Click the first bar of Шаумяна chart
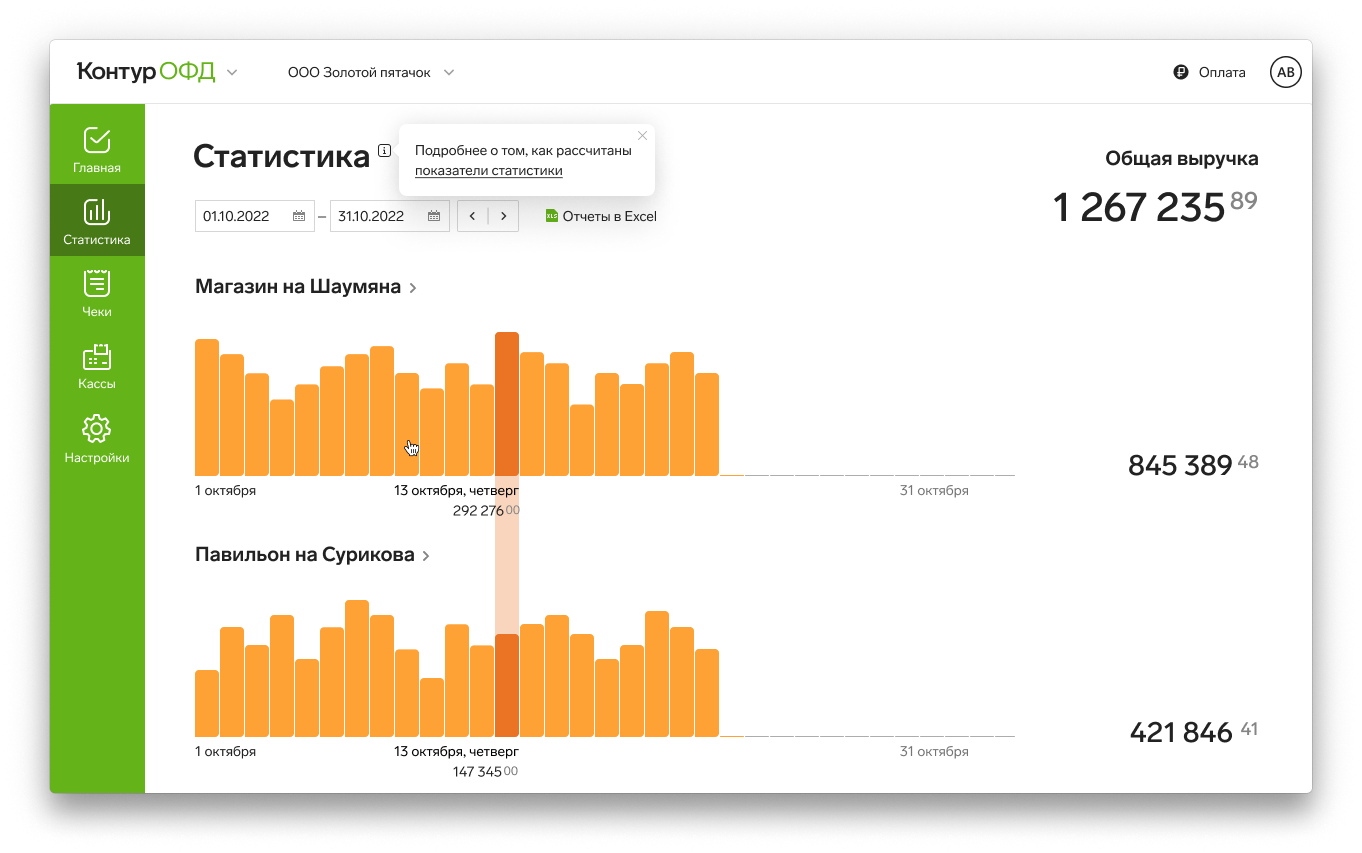 coord(207,407)
